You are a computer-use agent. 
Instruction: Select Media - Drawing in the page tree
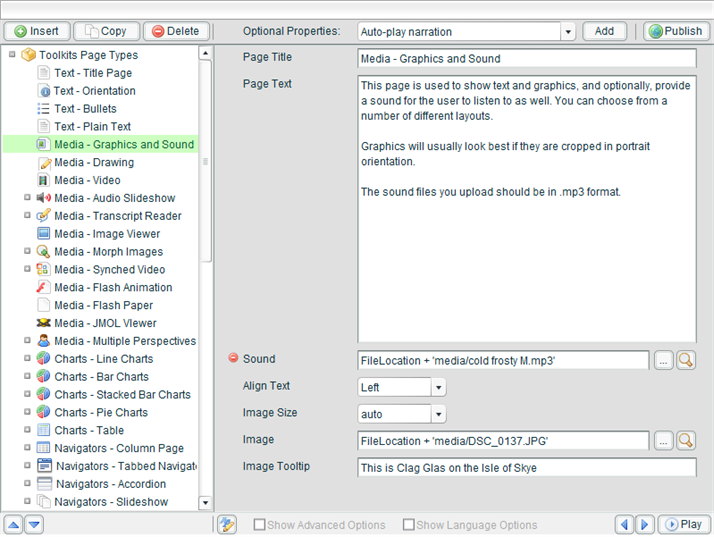pyautogui.click(x=94, y=162)
